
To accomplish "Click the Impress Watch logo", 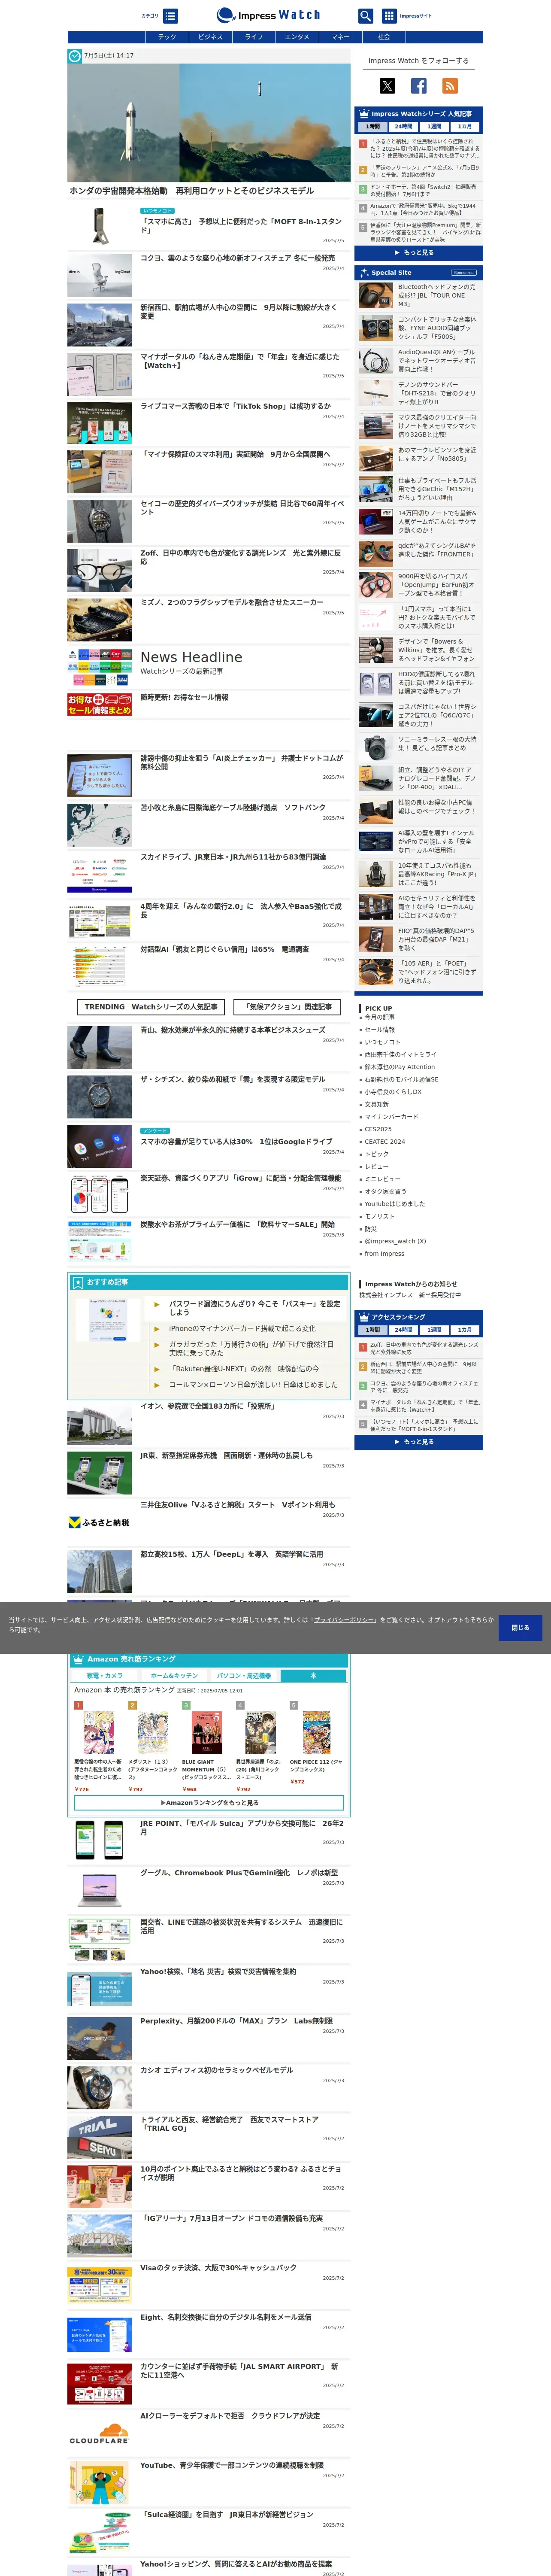I will (268, 15).
